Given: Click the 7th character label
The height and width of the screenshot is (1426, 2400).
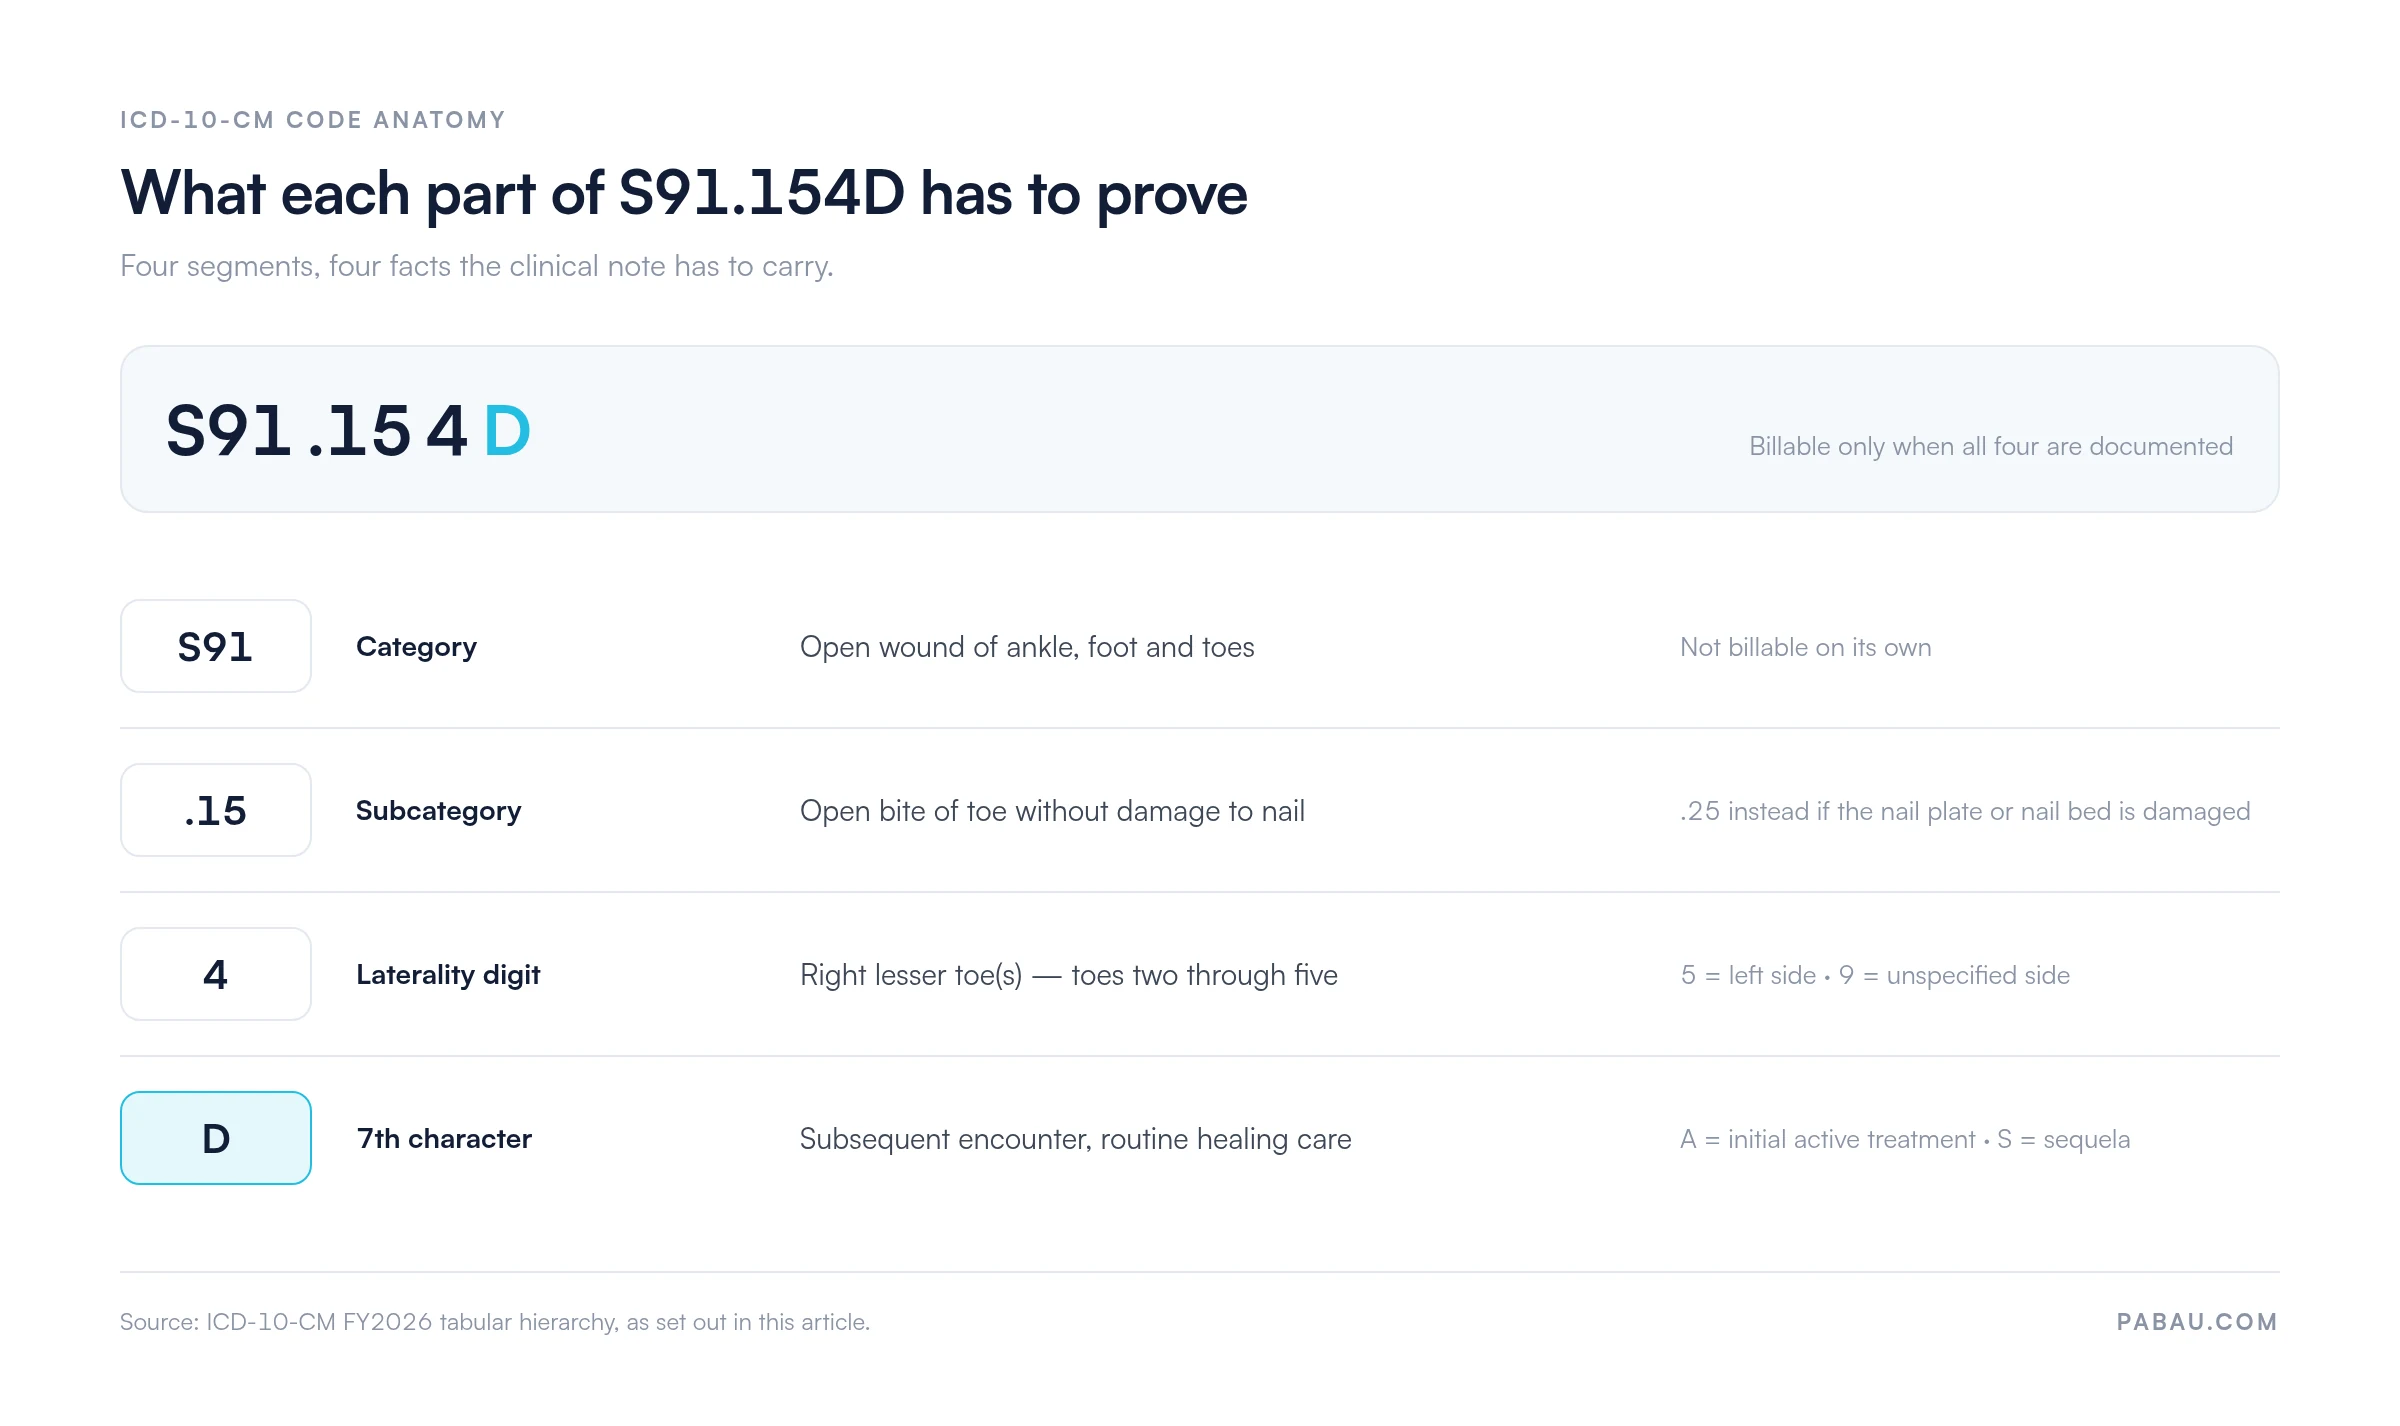Looking at the screenshot, I should pos(444,1139).
